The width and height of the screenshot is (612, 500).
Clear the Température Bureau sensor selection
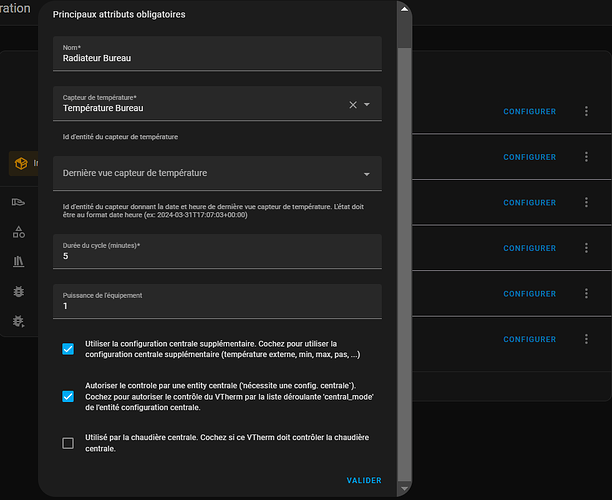click(x=352, y=104)
